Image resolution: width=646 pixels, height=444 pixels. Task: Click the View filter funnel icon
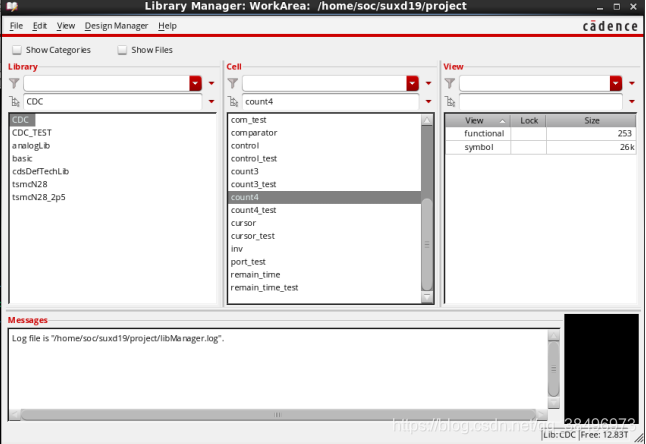coord(450,84)
